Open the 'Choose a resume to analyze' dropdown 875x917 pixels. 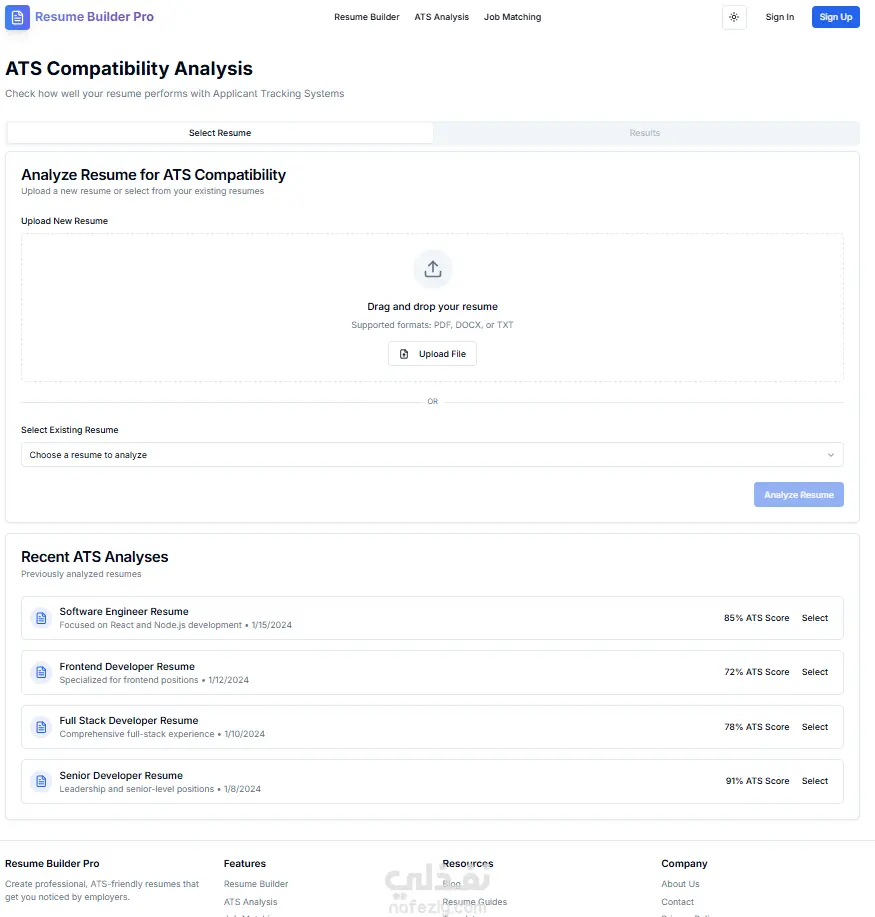[x=432, y=455]
